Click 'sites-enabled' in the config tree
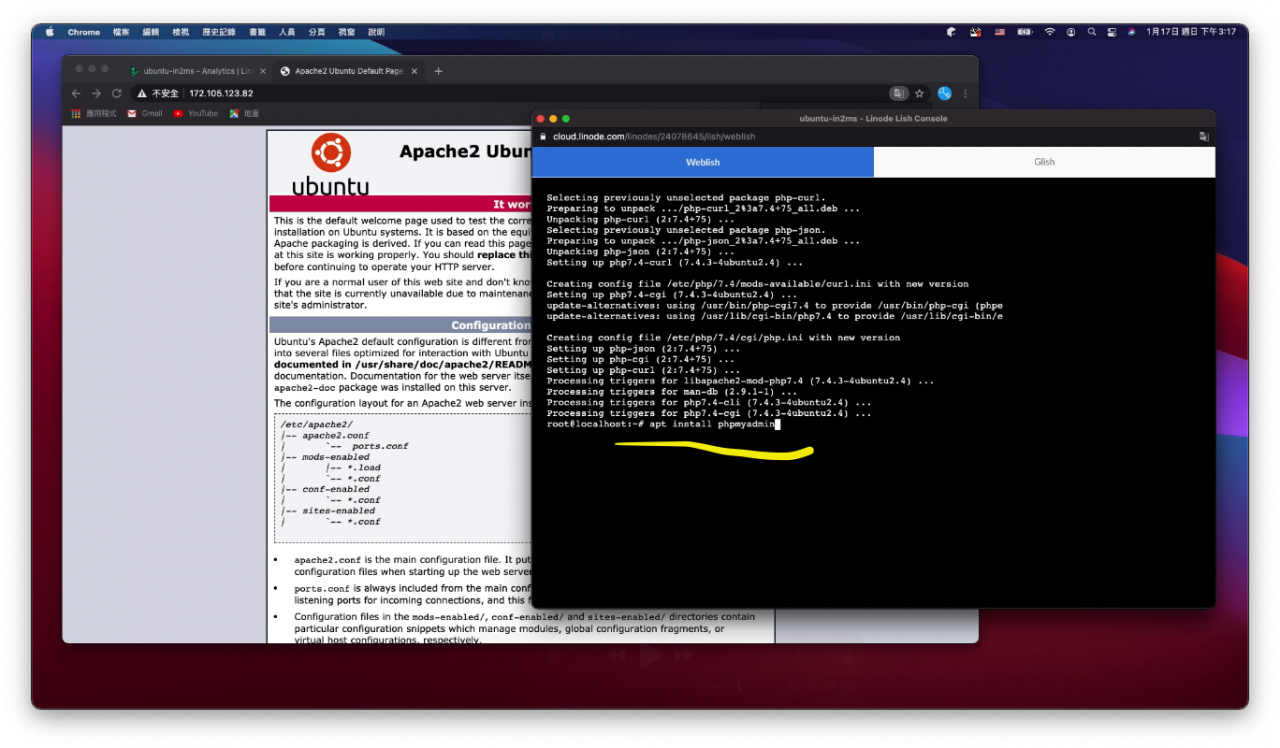Viewport: 1280px width, 748px height. [x=339, y=511]
